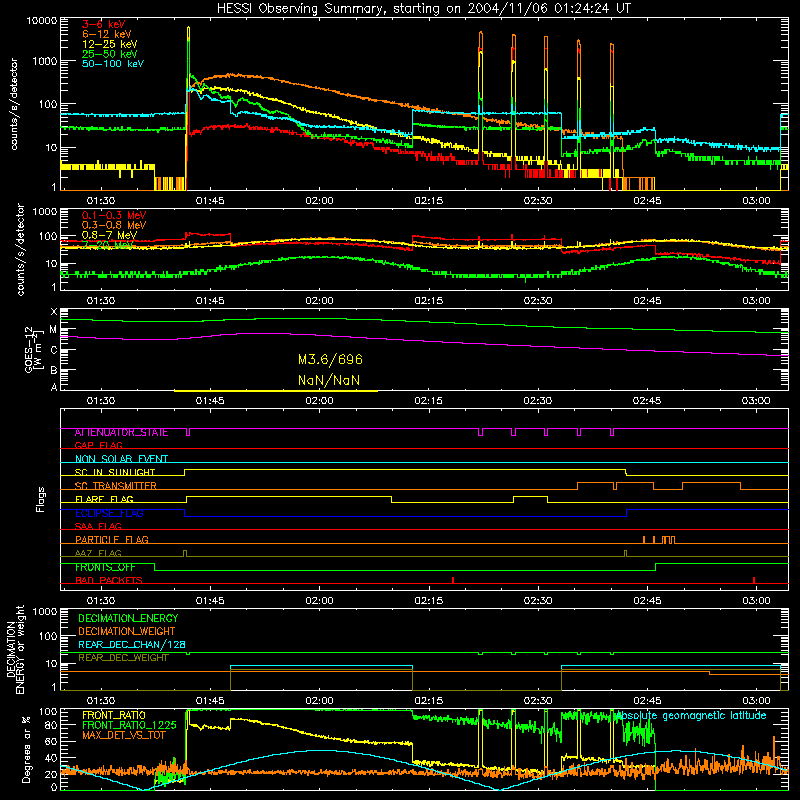Select the '0.3-0.8 MeV' legend label
800x800 pixels.
click(114, 225)
